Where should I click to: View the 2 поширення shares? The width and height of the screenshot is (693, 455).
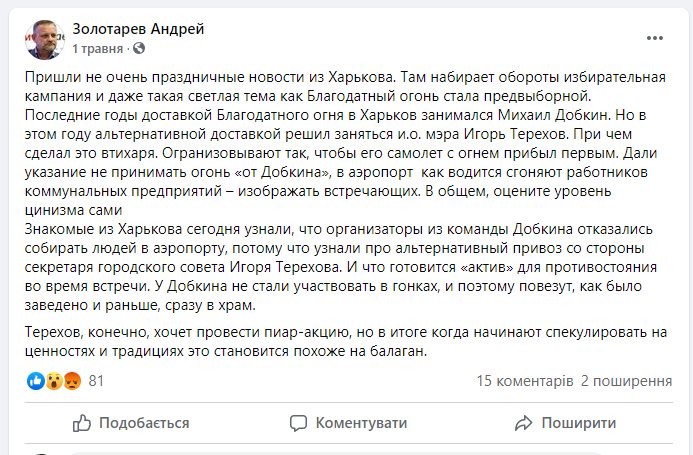pos(626,381)
